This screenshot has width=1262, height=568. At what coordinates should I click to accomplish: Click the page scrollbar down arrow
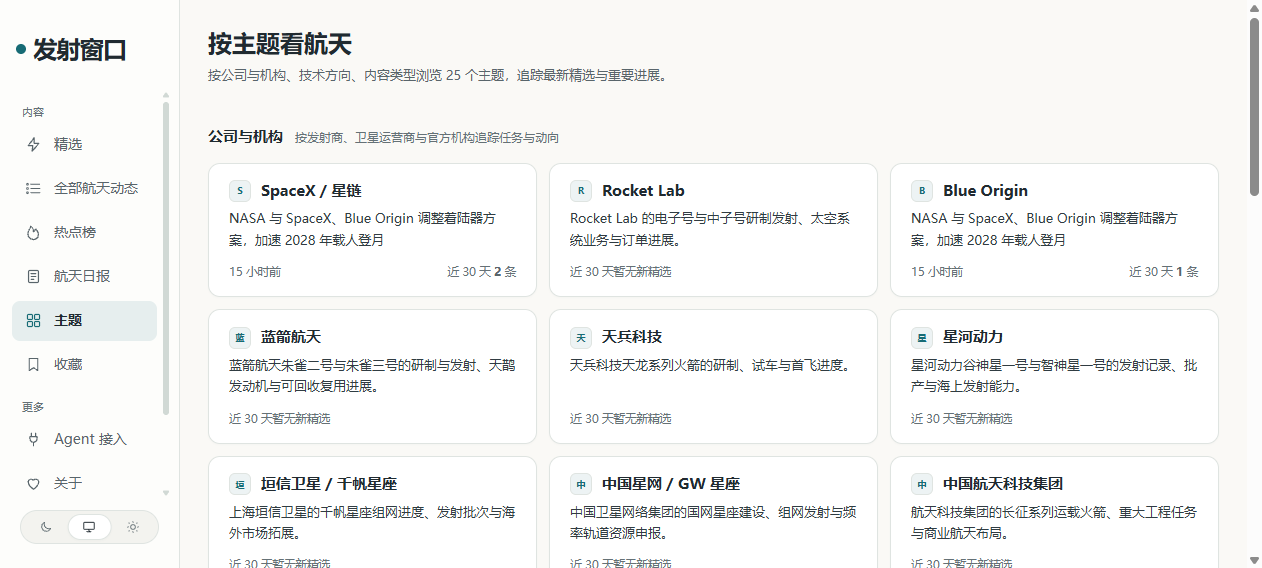(x=1254, y=559)
